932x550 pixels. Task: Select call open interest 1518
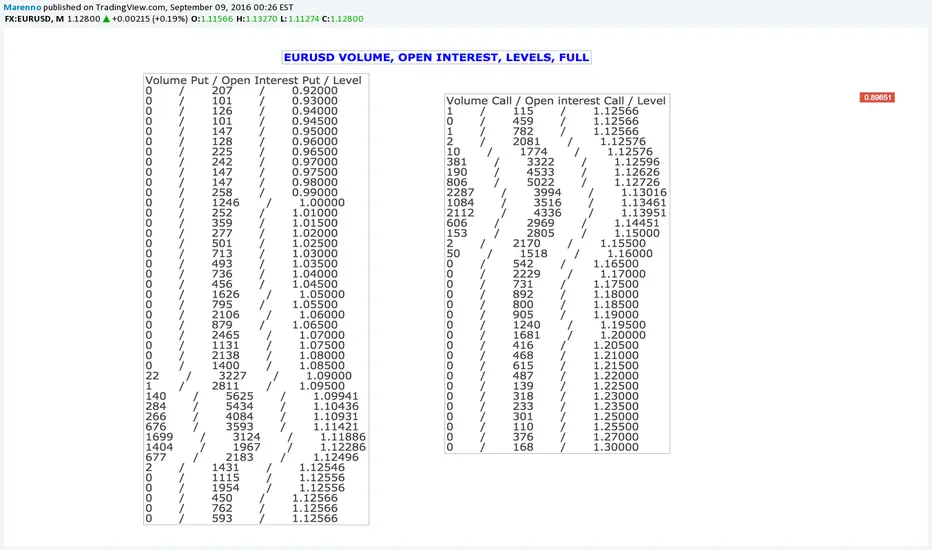pyautogui.click(x=533, y=253)
